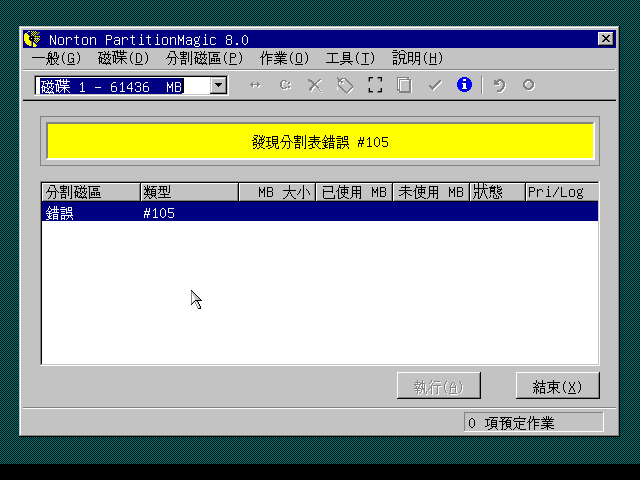
Task: Open the 說明(H) menu
Action: coord(417,58)
